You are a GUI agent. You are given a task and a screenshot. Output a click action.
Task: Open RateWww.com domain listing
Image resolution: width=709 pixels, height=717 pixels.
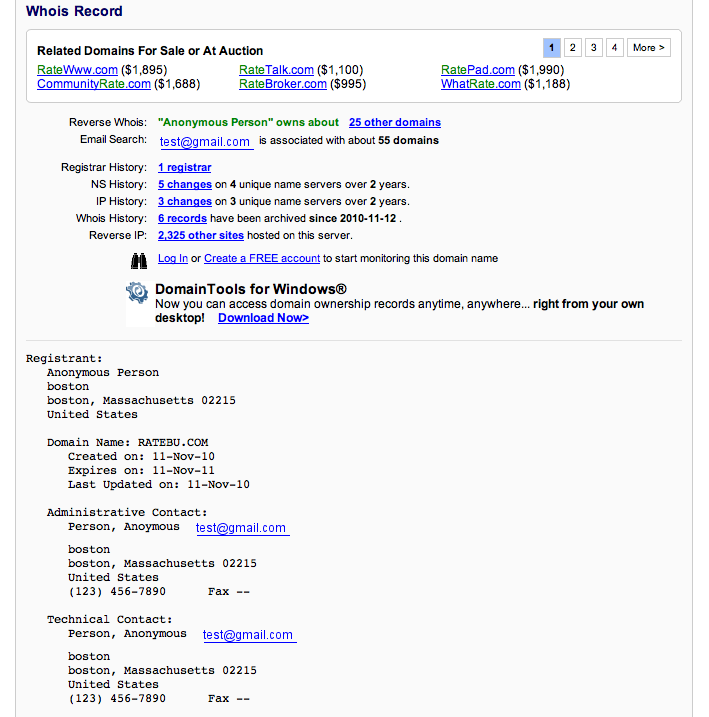77,70
